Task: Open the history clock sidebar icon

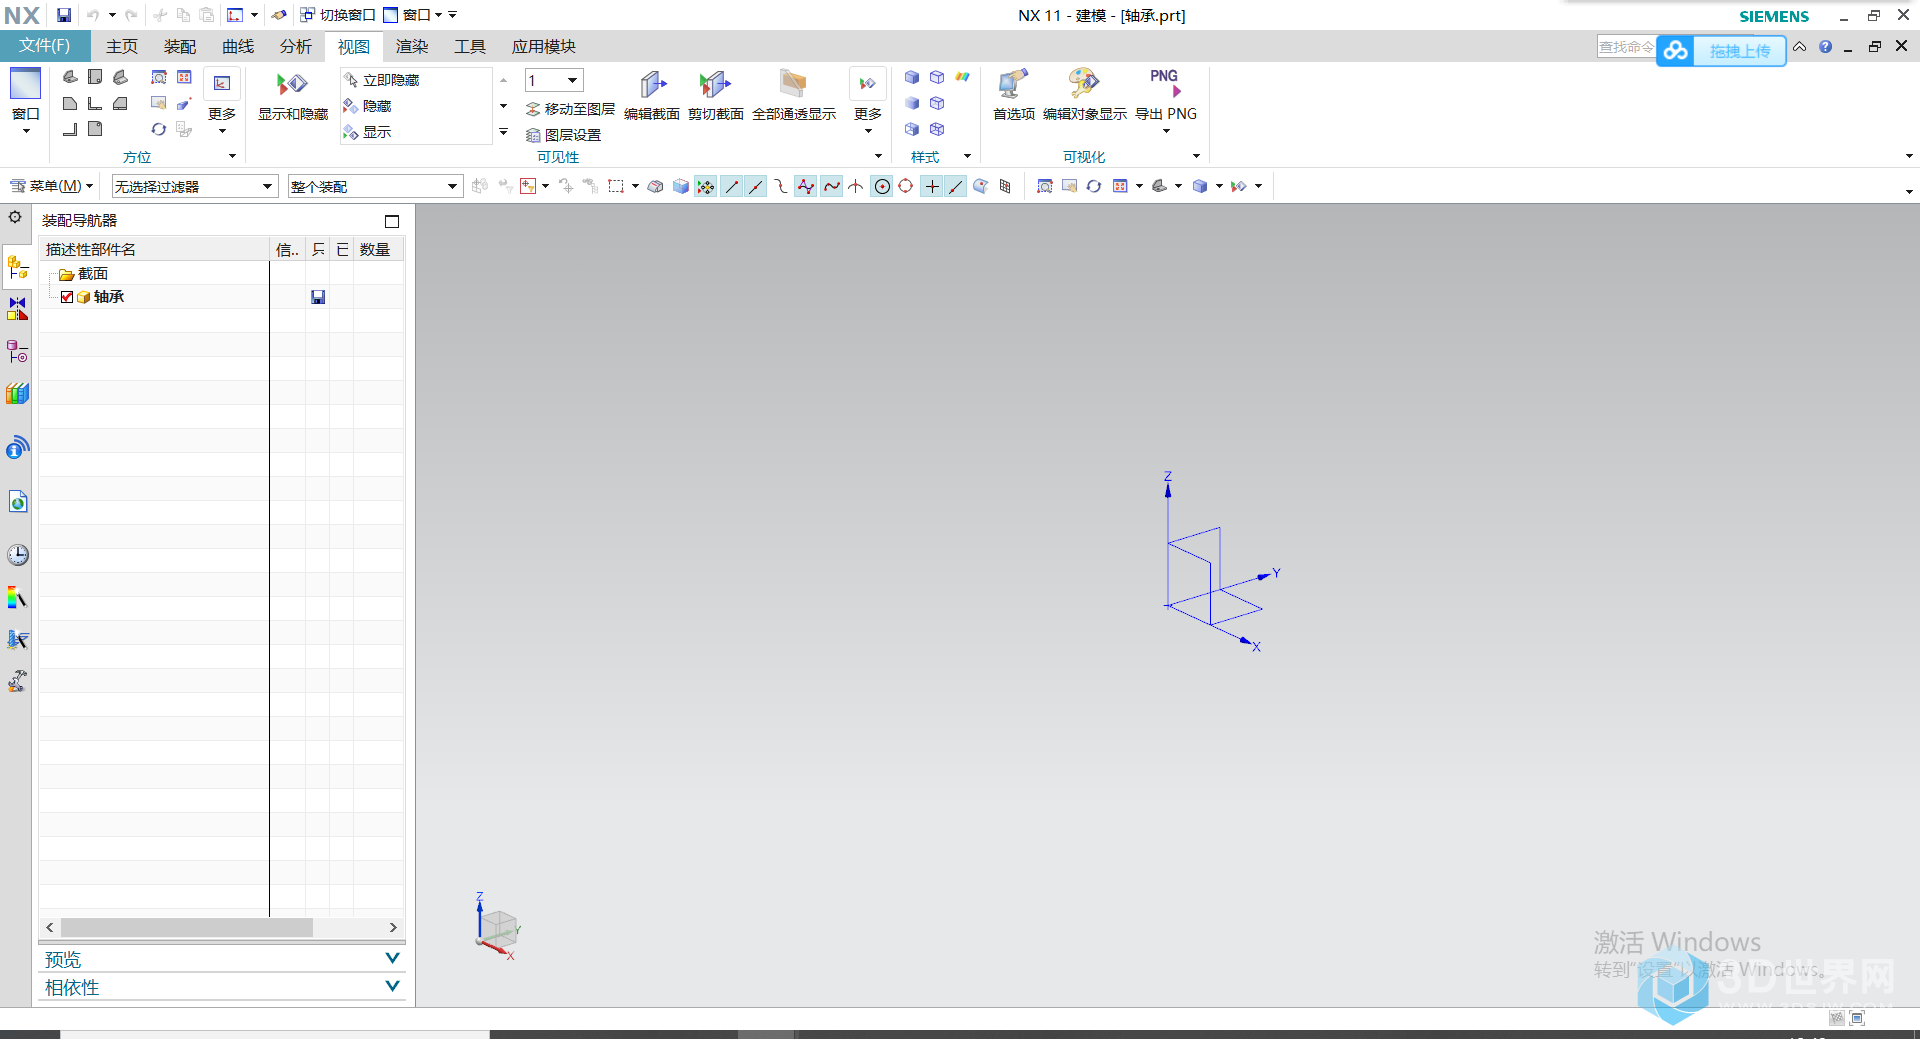Action: [18, 555]
